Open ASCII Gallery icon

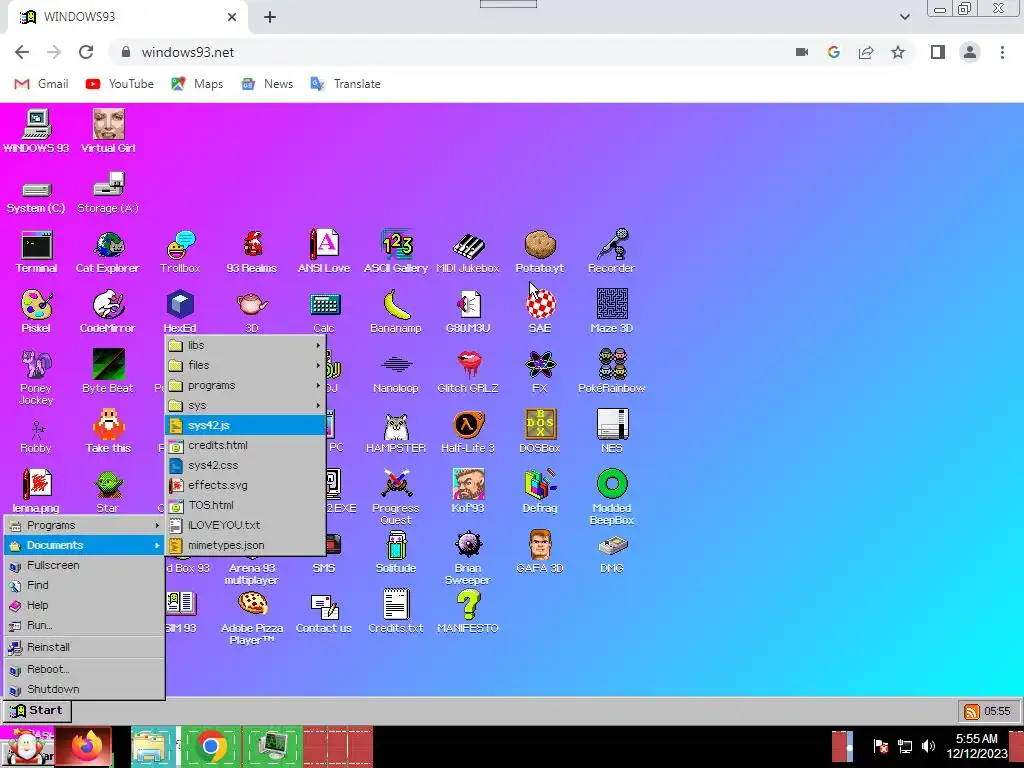pyautogui.click(x=396, y=252)
